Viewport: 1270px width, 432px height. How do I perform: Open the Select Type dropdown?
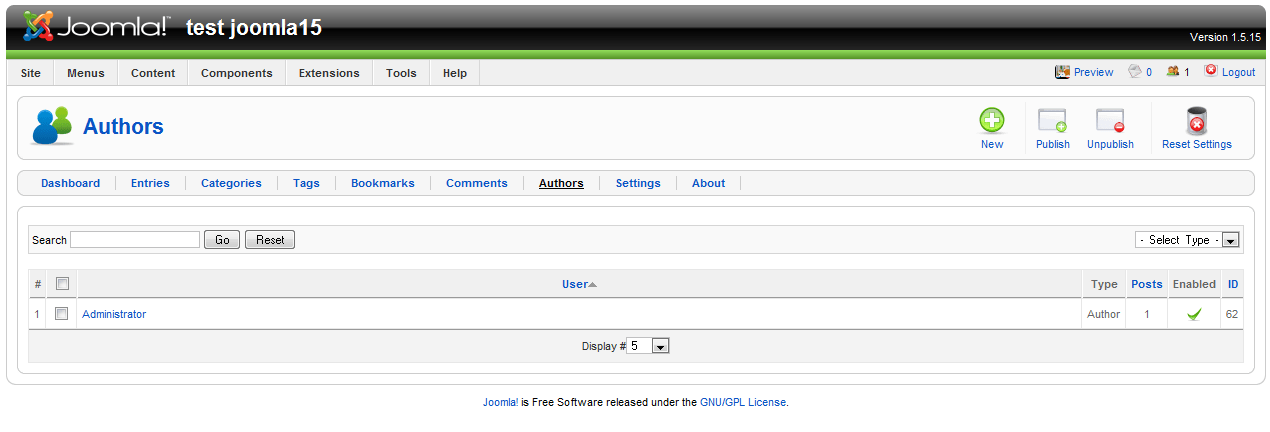tap(1187, 240)
